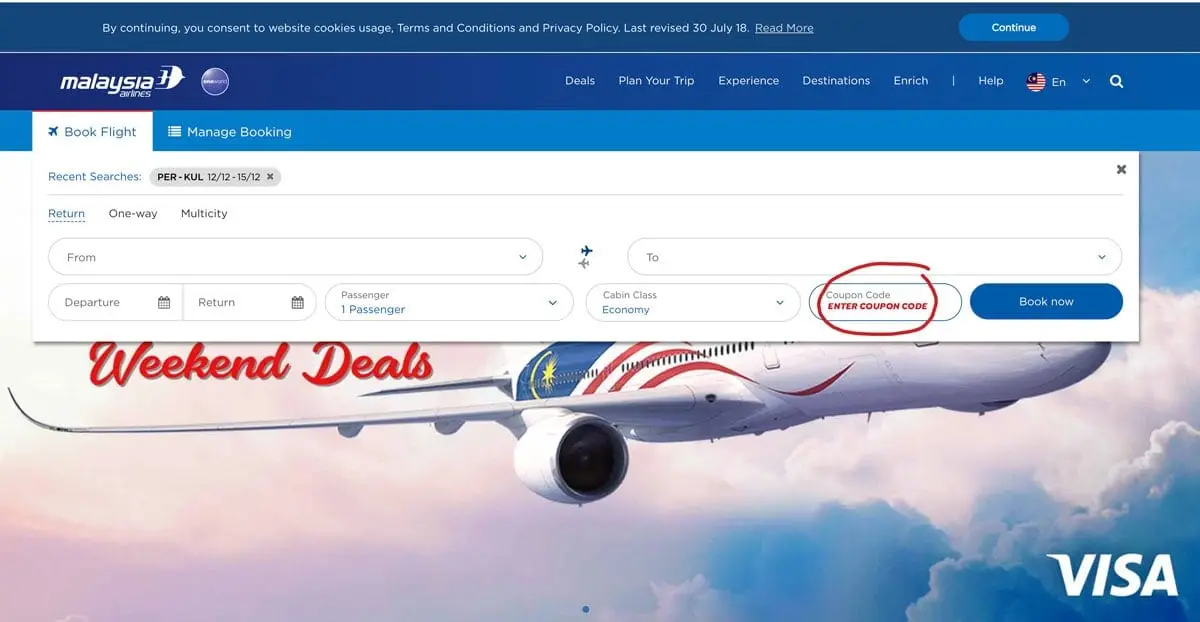Expand the From airport dropdown
The height and width of the screenshot is (622, 1200).
pyautogui.click(x=295, y=257)
